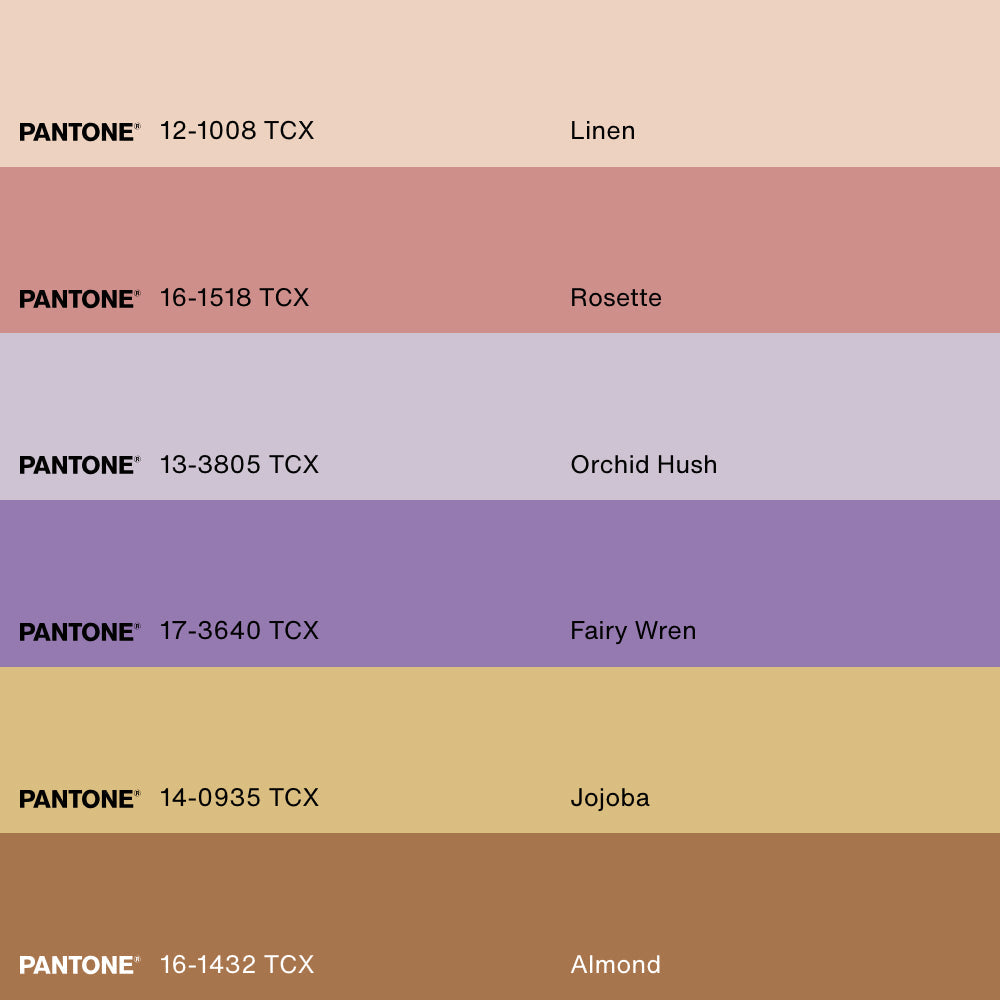Click white Pantone logo on Almond row

[80, 966]
